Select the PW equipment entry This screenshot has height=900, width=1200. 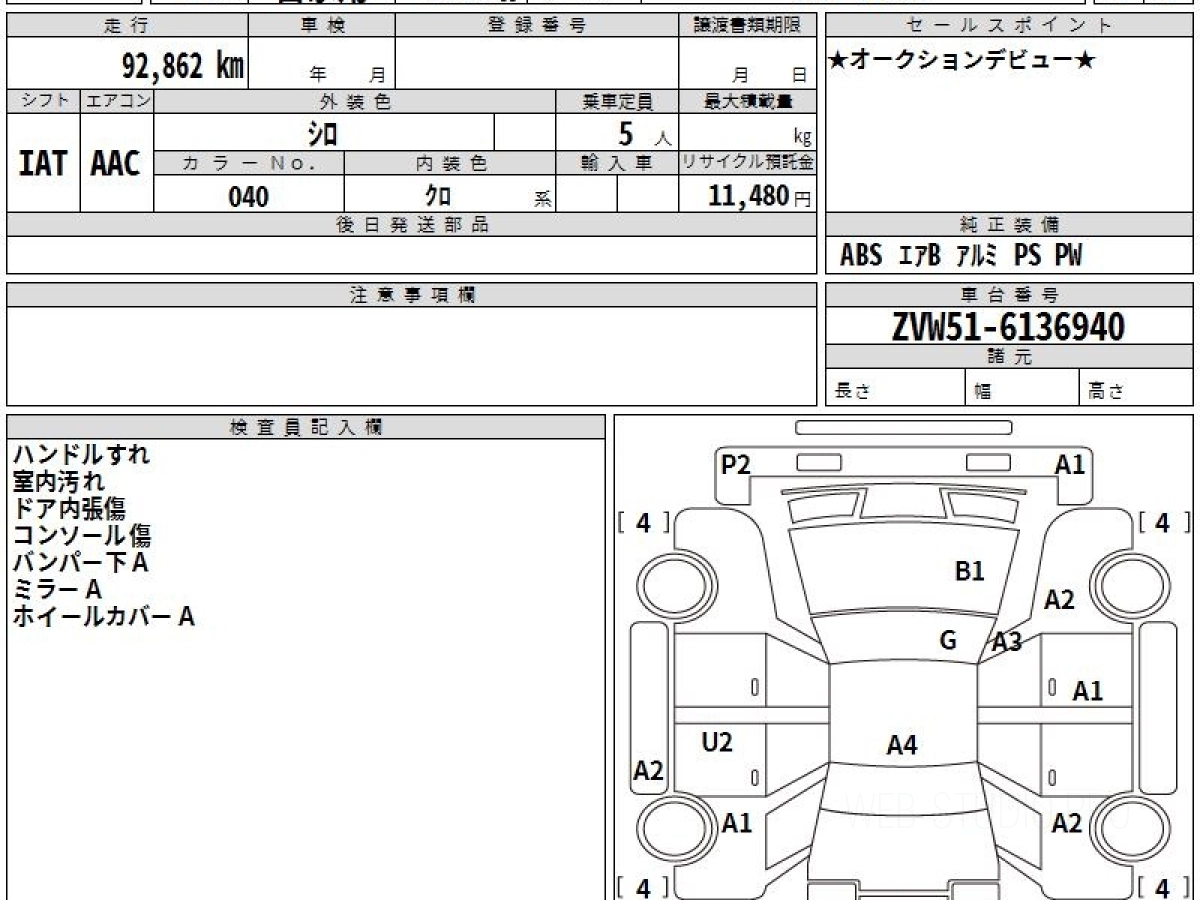click(1068, 256)
